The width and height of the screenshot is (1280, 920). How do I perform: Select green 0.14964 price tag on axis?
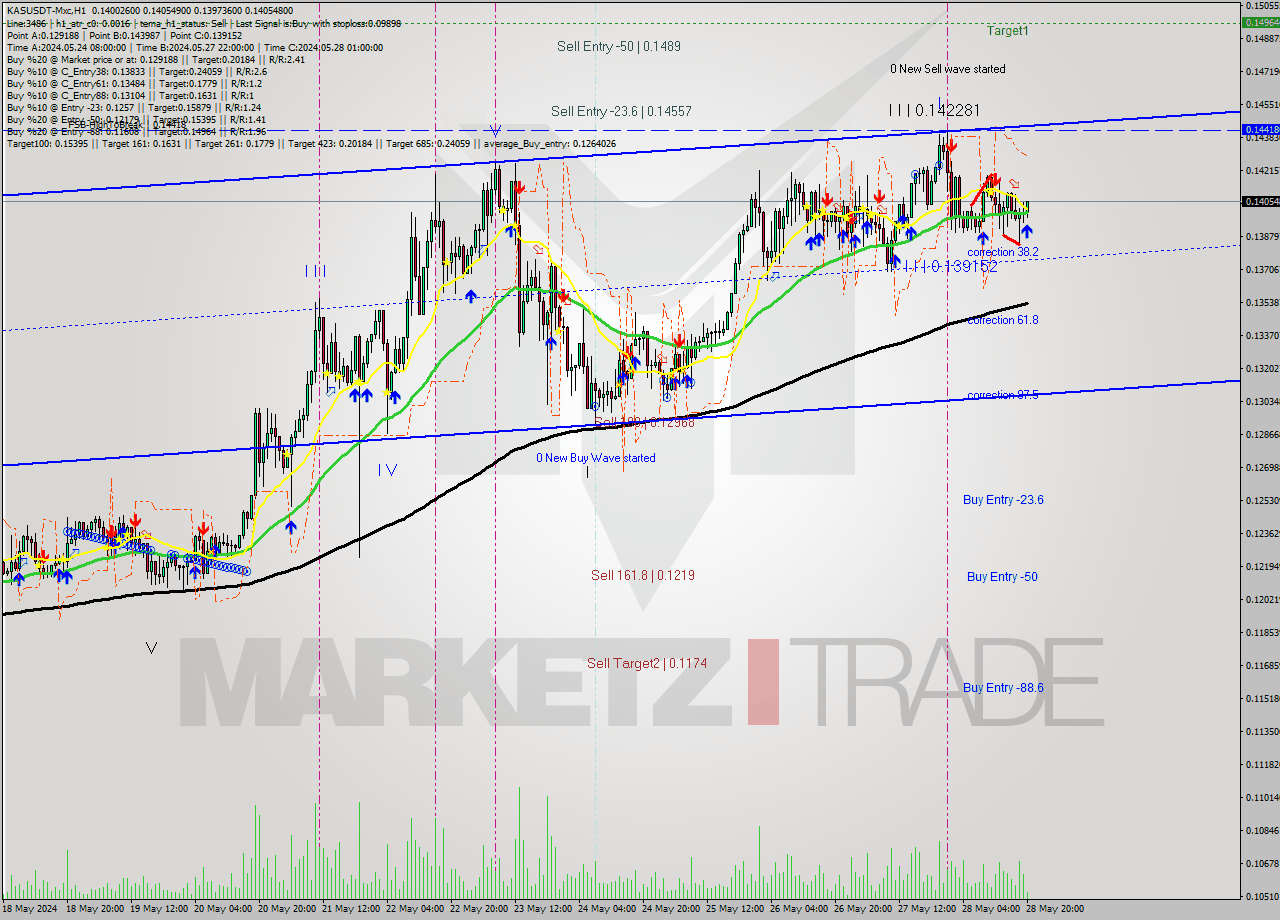(1260, 22)
